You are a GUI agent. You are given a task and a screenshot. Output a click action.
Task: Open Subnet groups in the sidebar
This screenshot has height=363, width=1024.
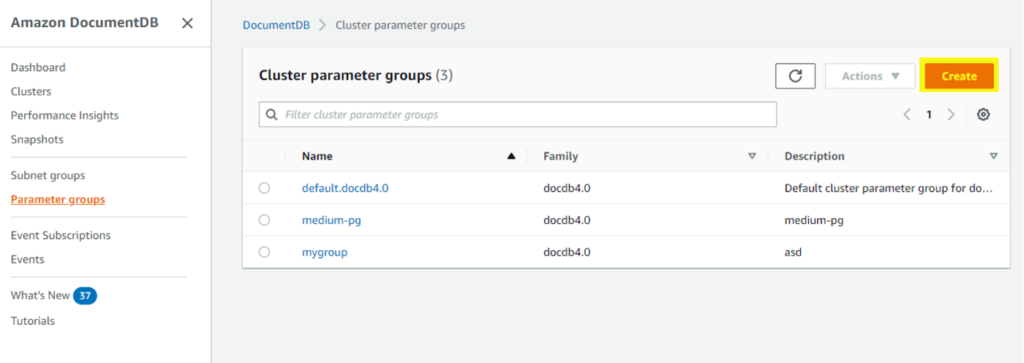(48, 176)
